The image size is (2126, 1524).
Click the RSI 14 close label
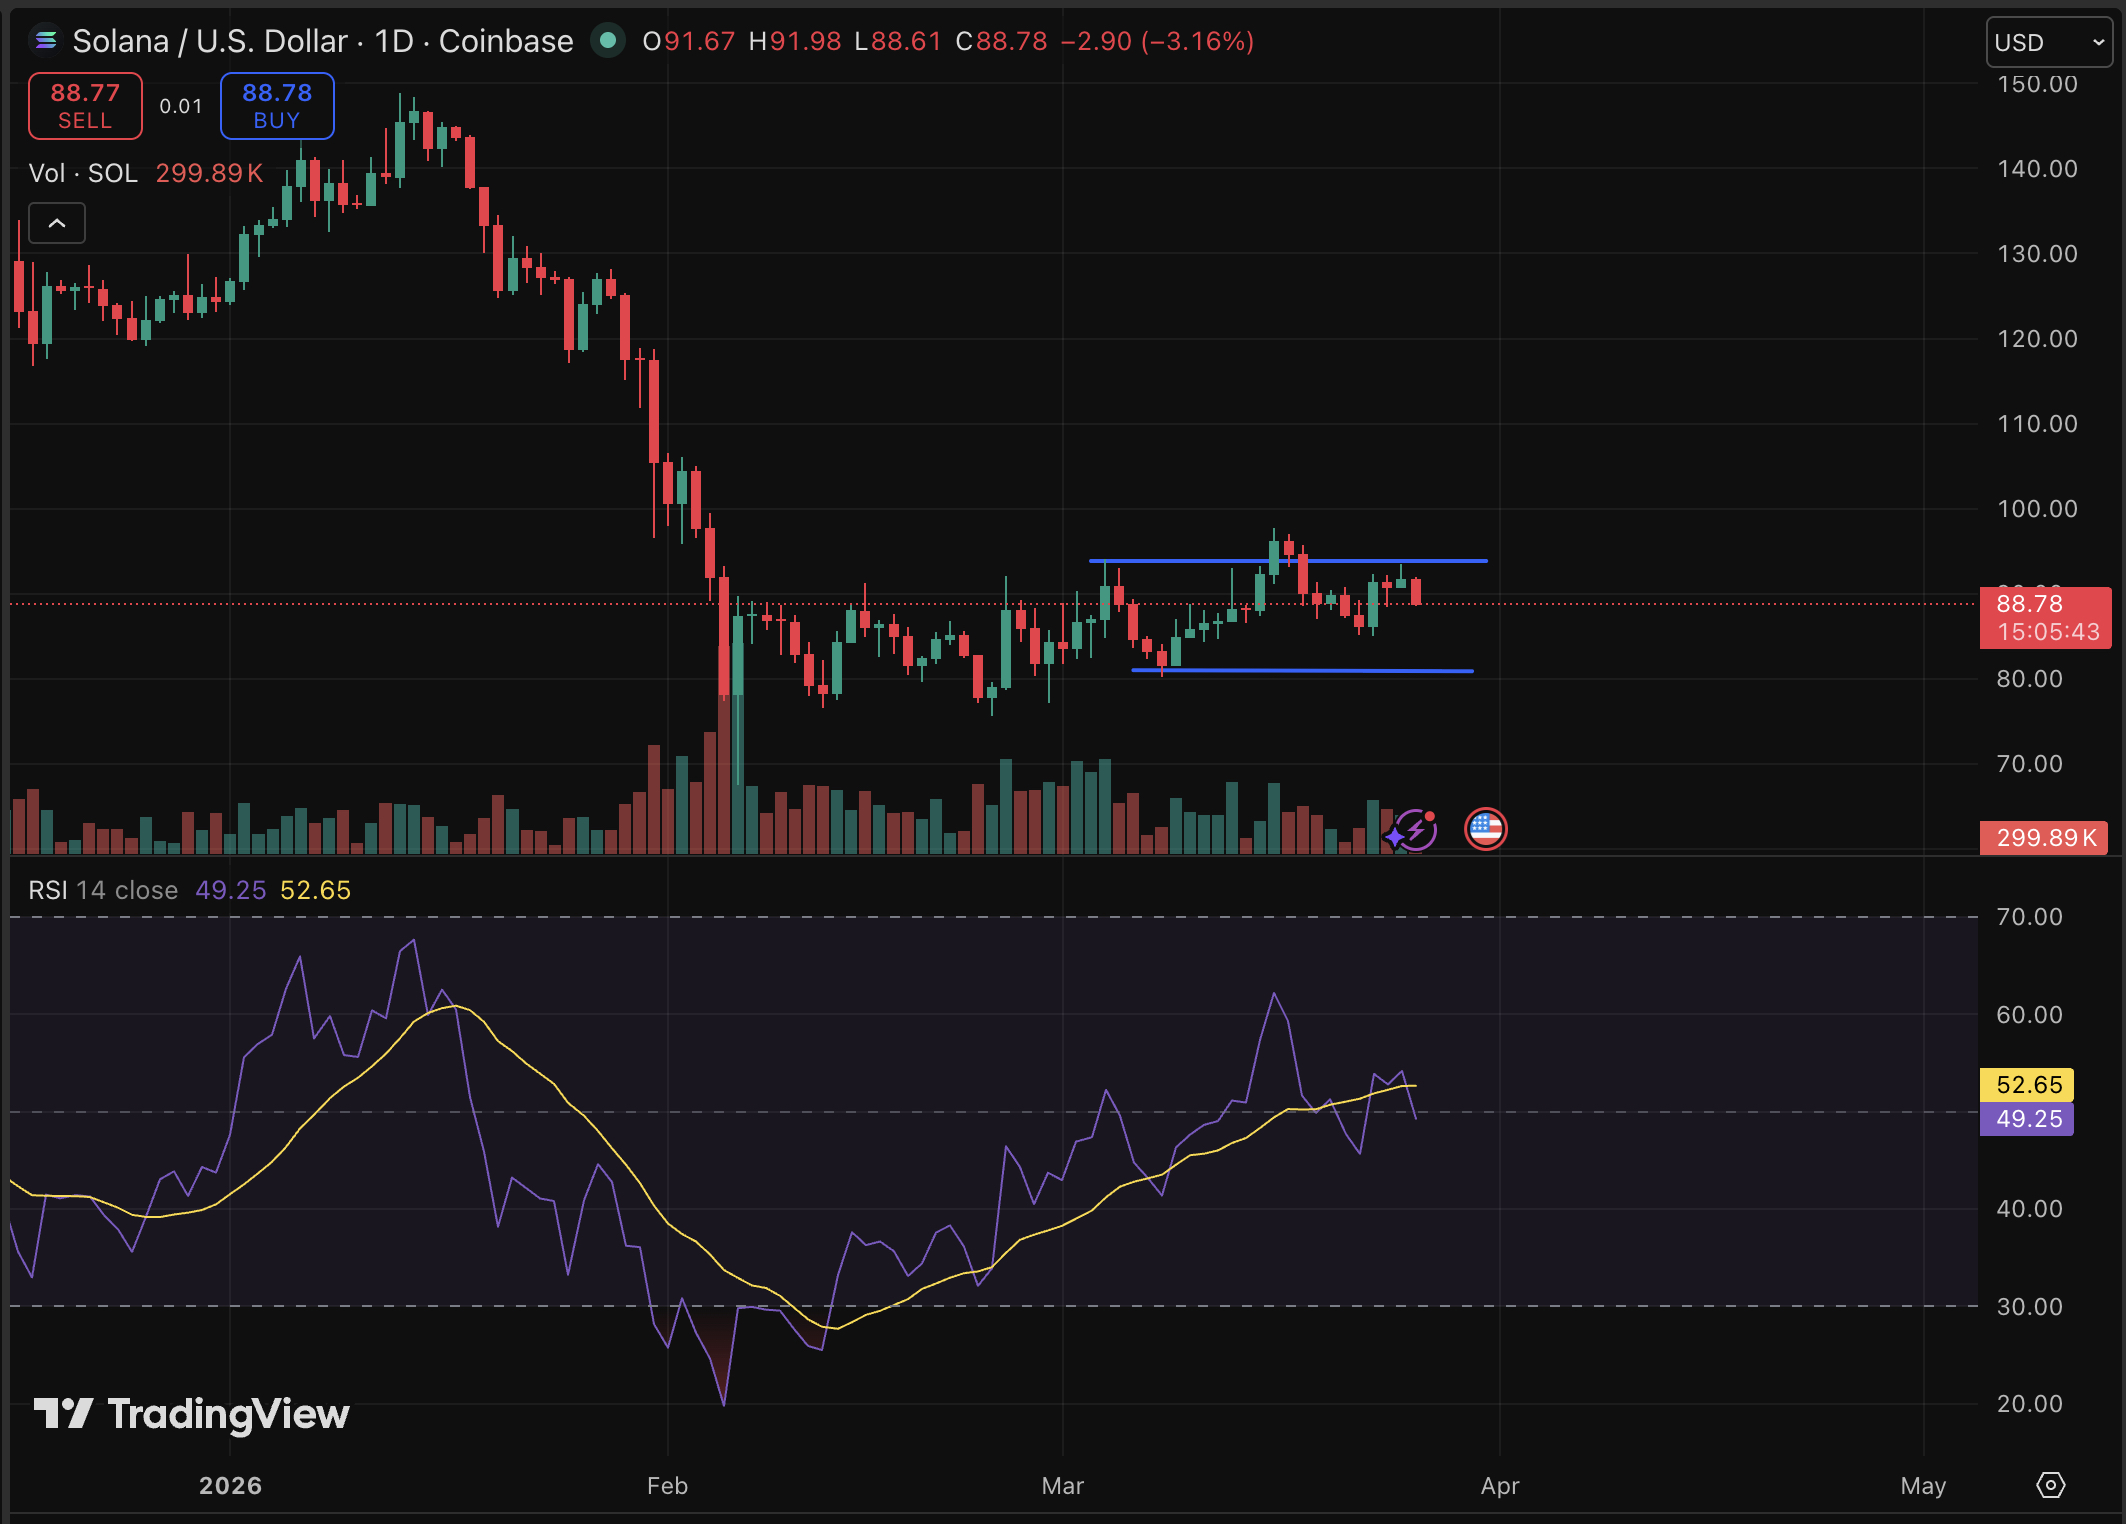click(x=103, y=889)
